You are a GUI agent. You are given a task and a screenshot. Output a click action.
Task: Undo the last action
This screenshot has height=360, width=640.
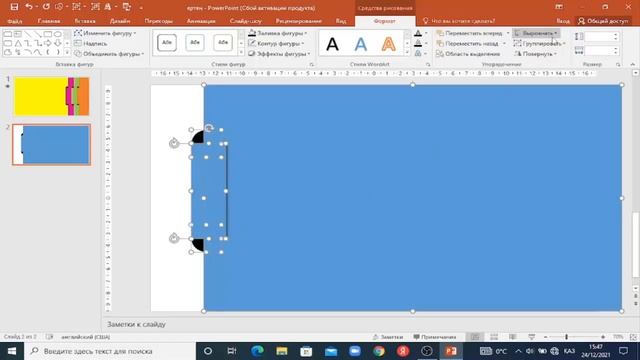click(x=29, y=7)
